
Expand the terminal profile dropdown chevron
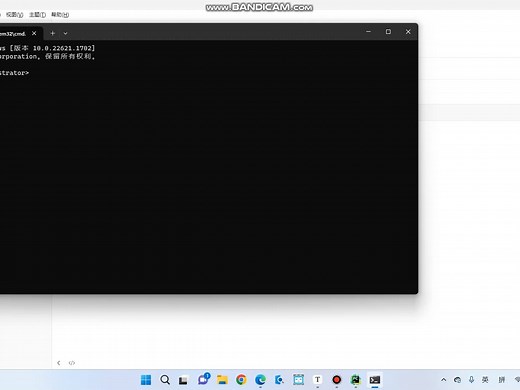(x=65, y=33)
